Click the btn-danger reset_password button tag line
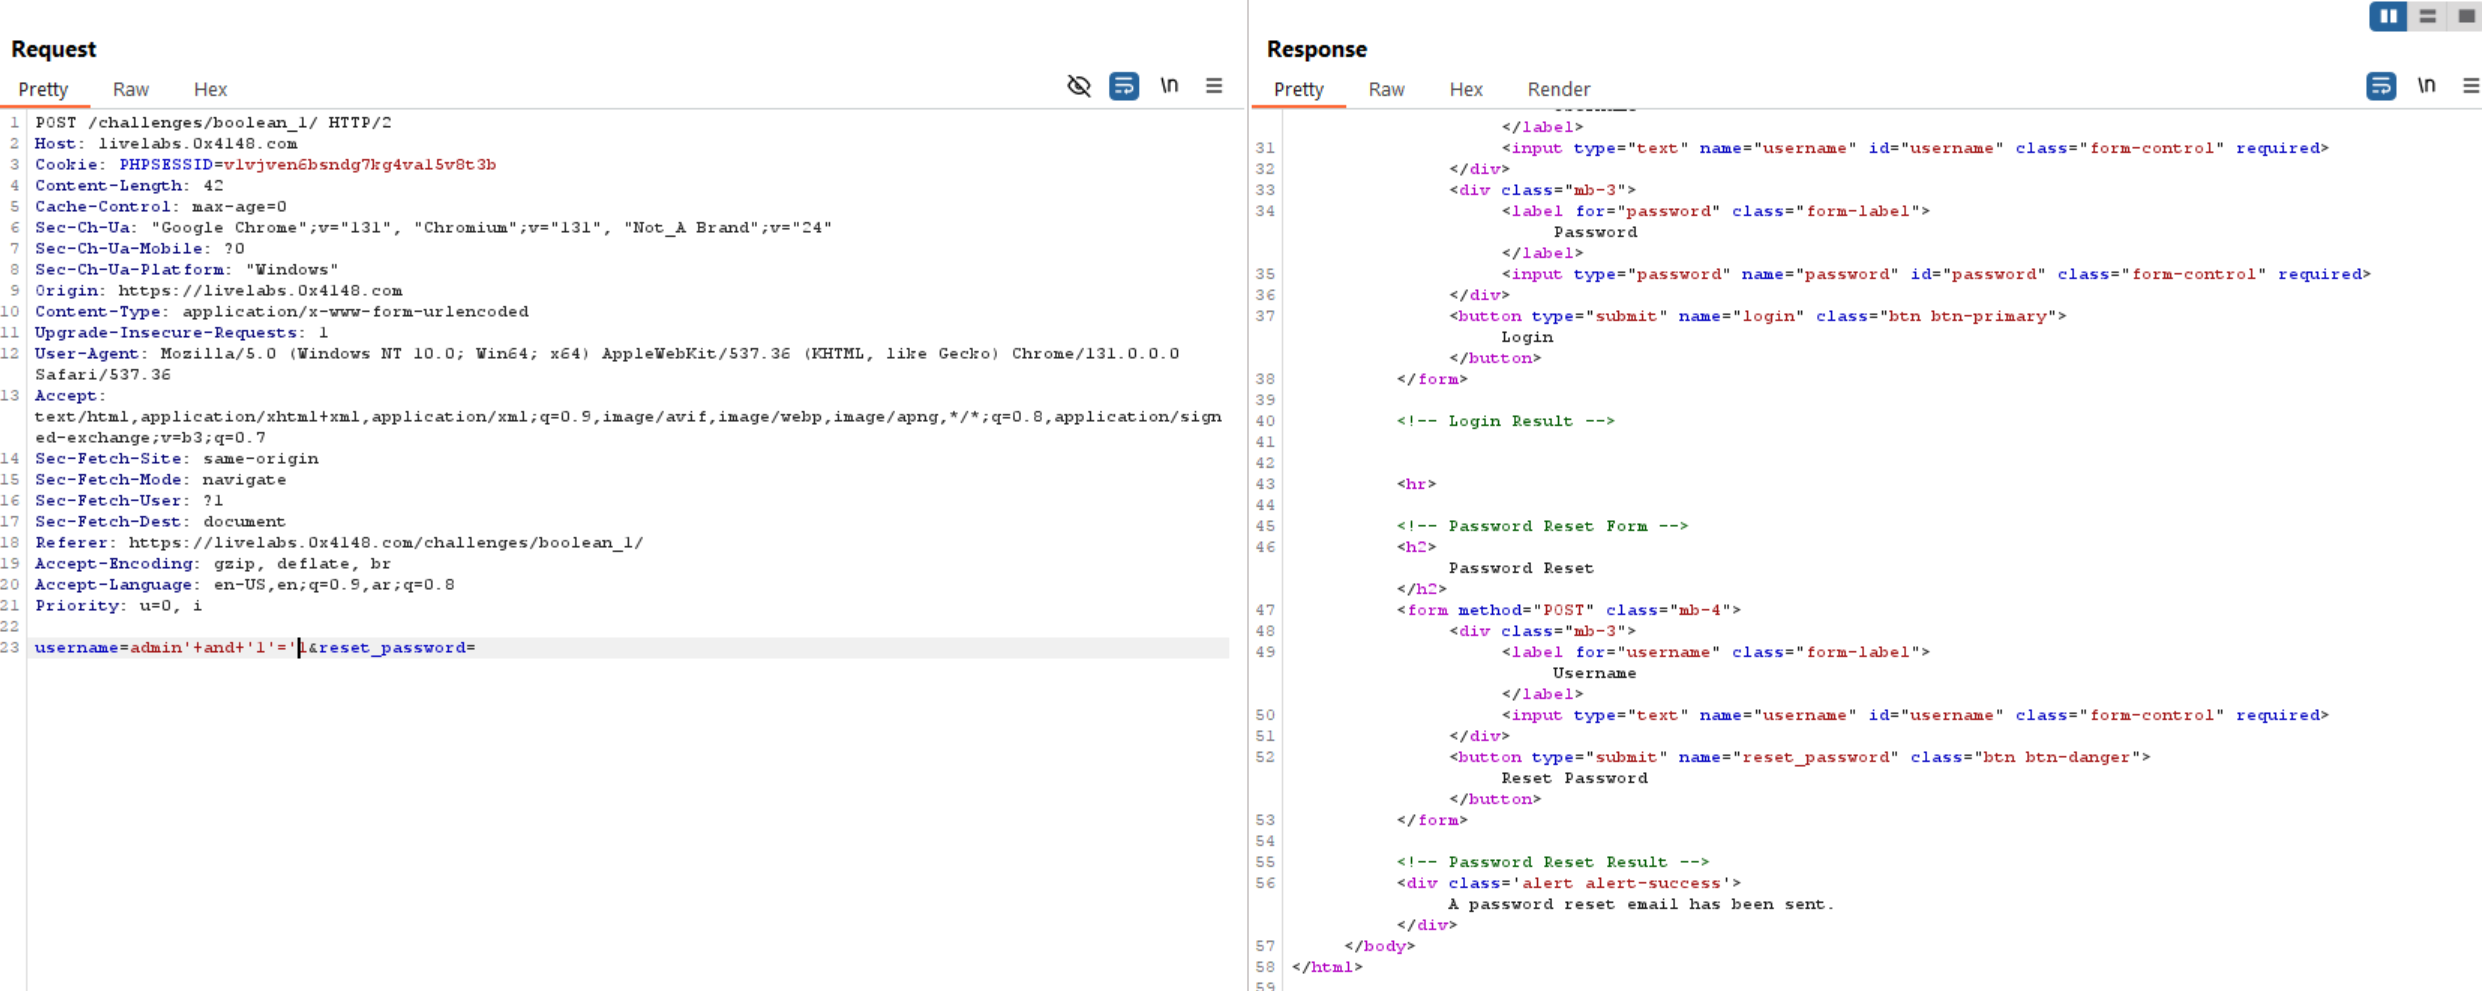The image size is (2482, 991). [1800, 757]
